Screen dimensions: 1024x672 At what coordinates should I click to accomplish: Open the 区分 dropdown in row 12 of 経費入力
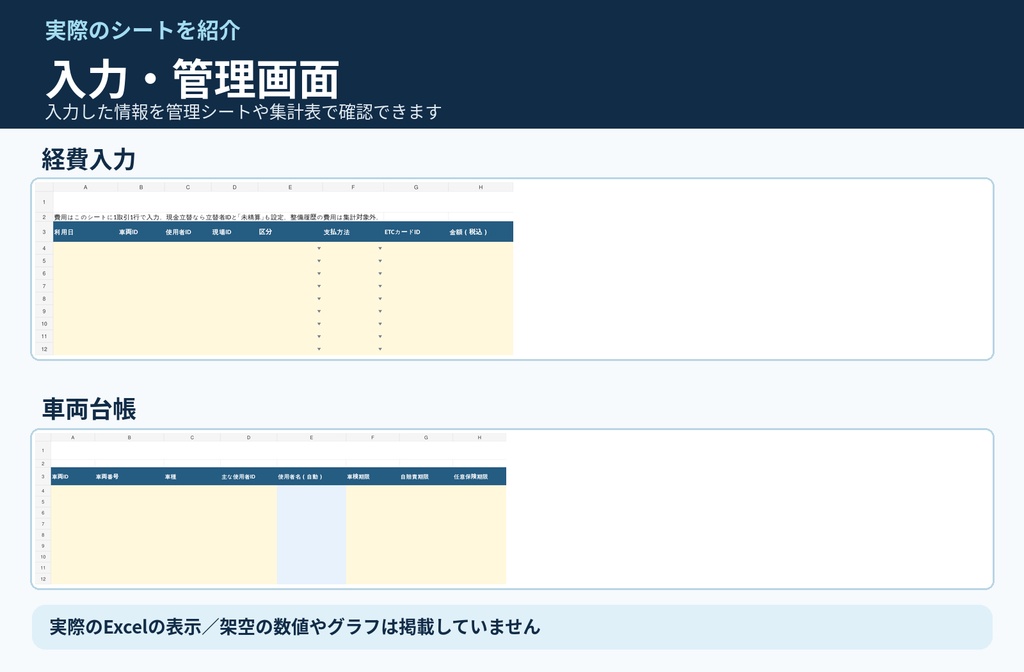[319, 349]
